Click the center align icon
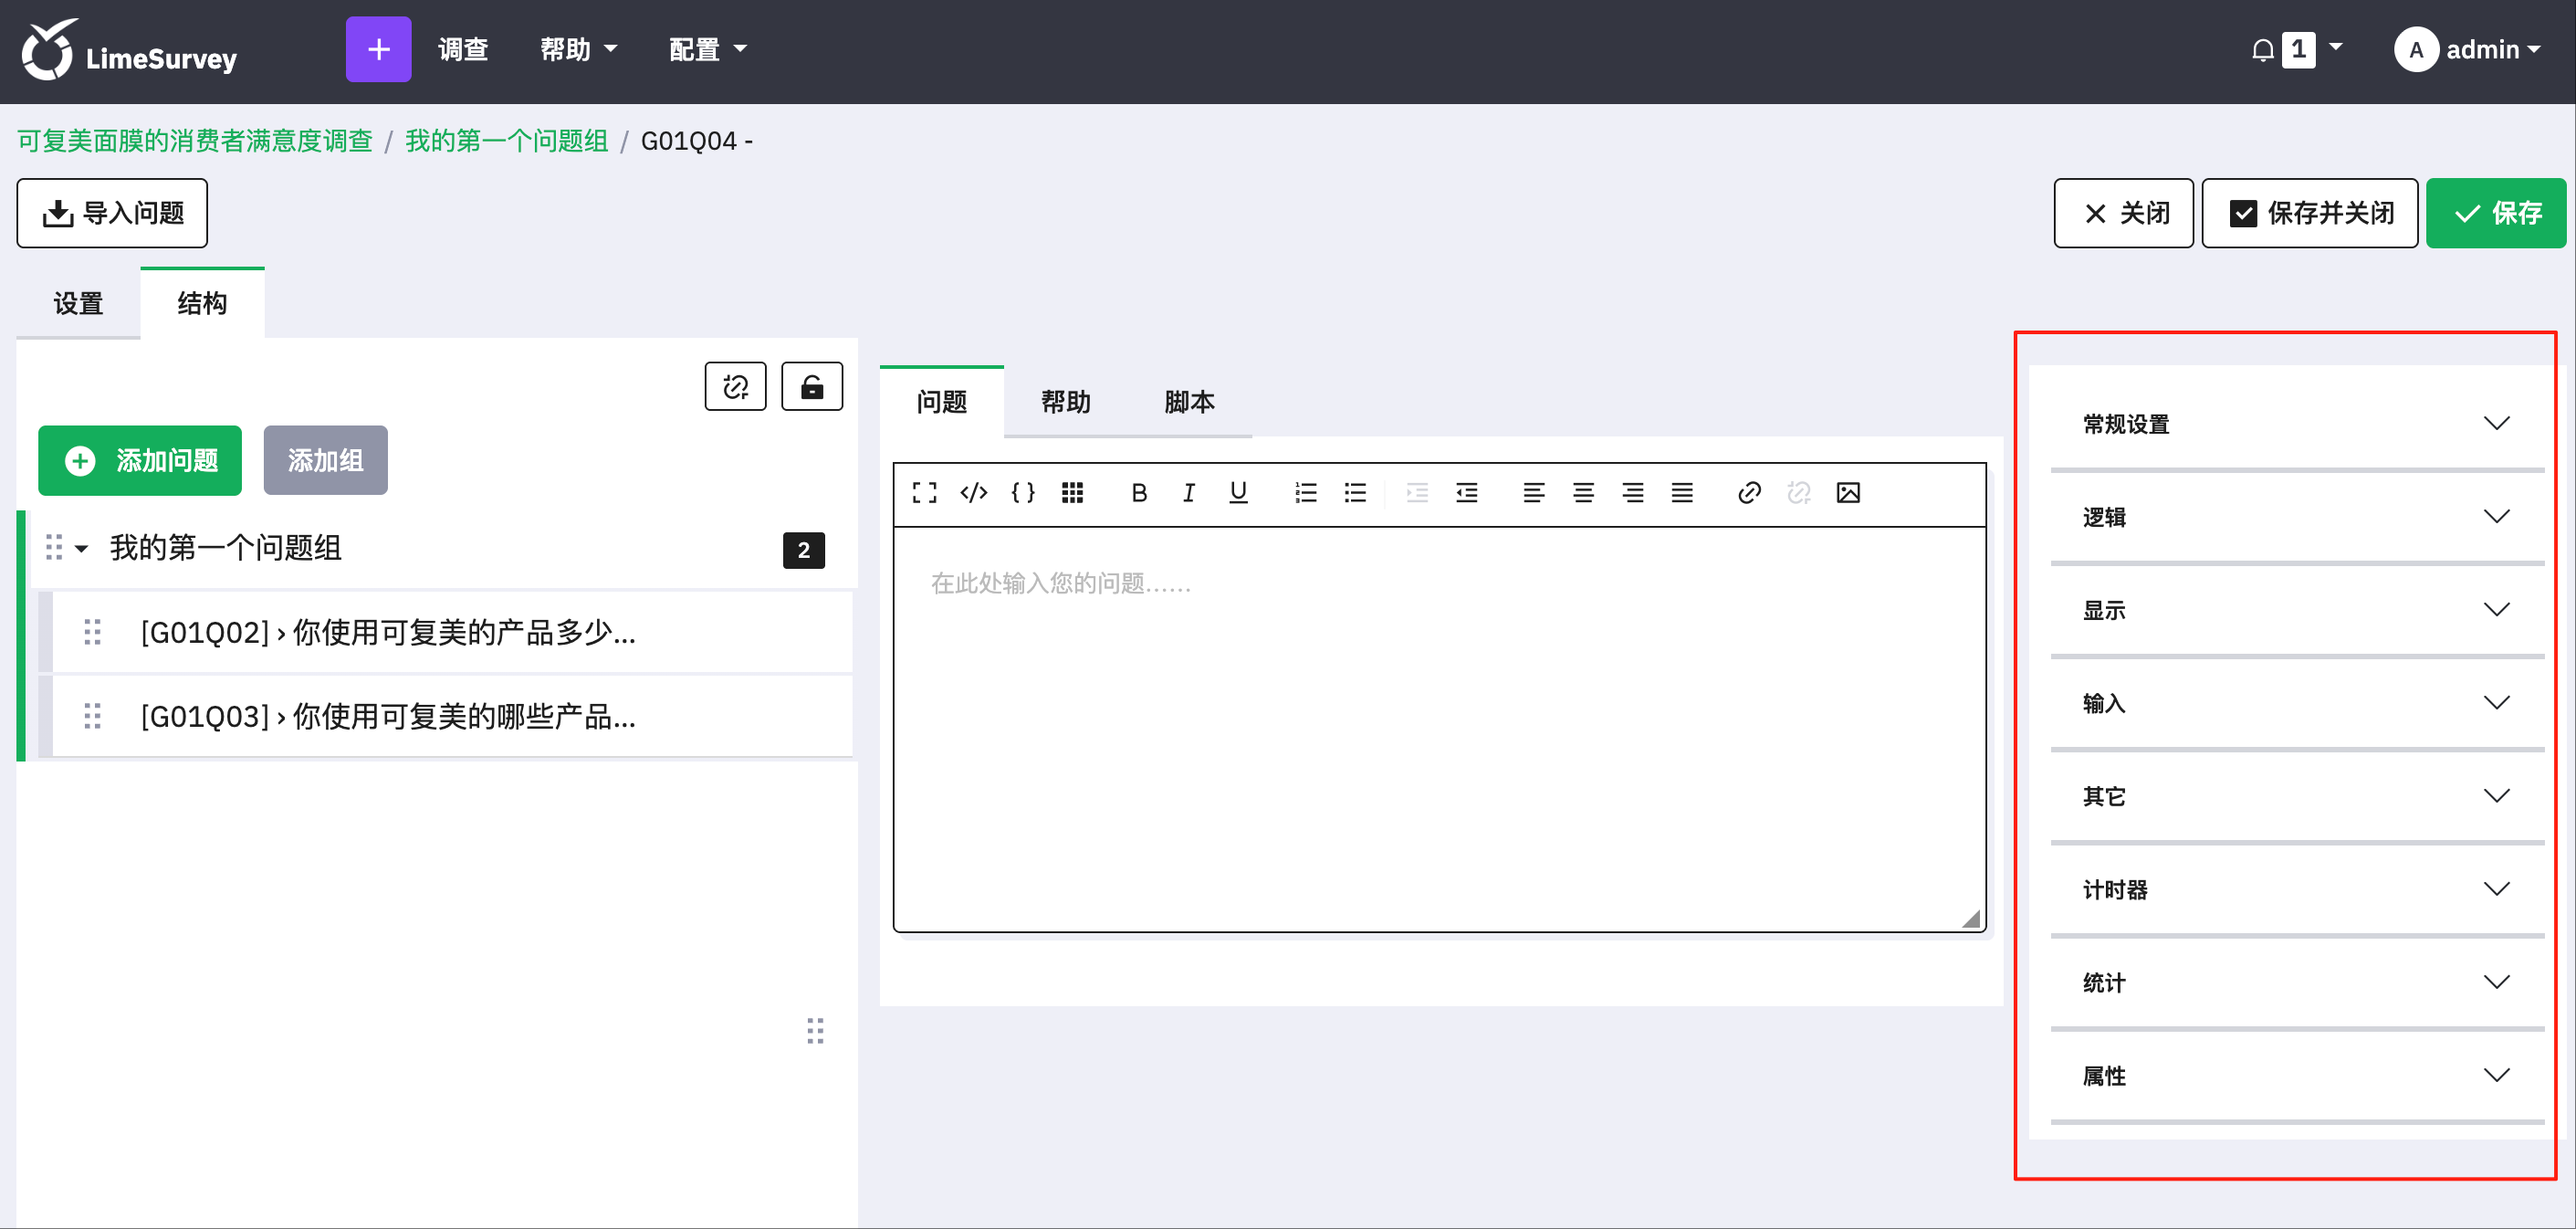 1582,492
